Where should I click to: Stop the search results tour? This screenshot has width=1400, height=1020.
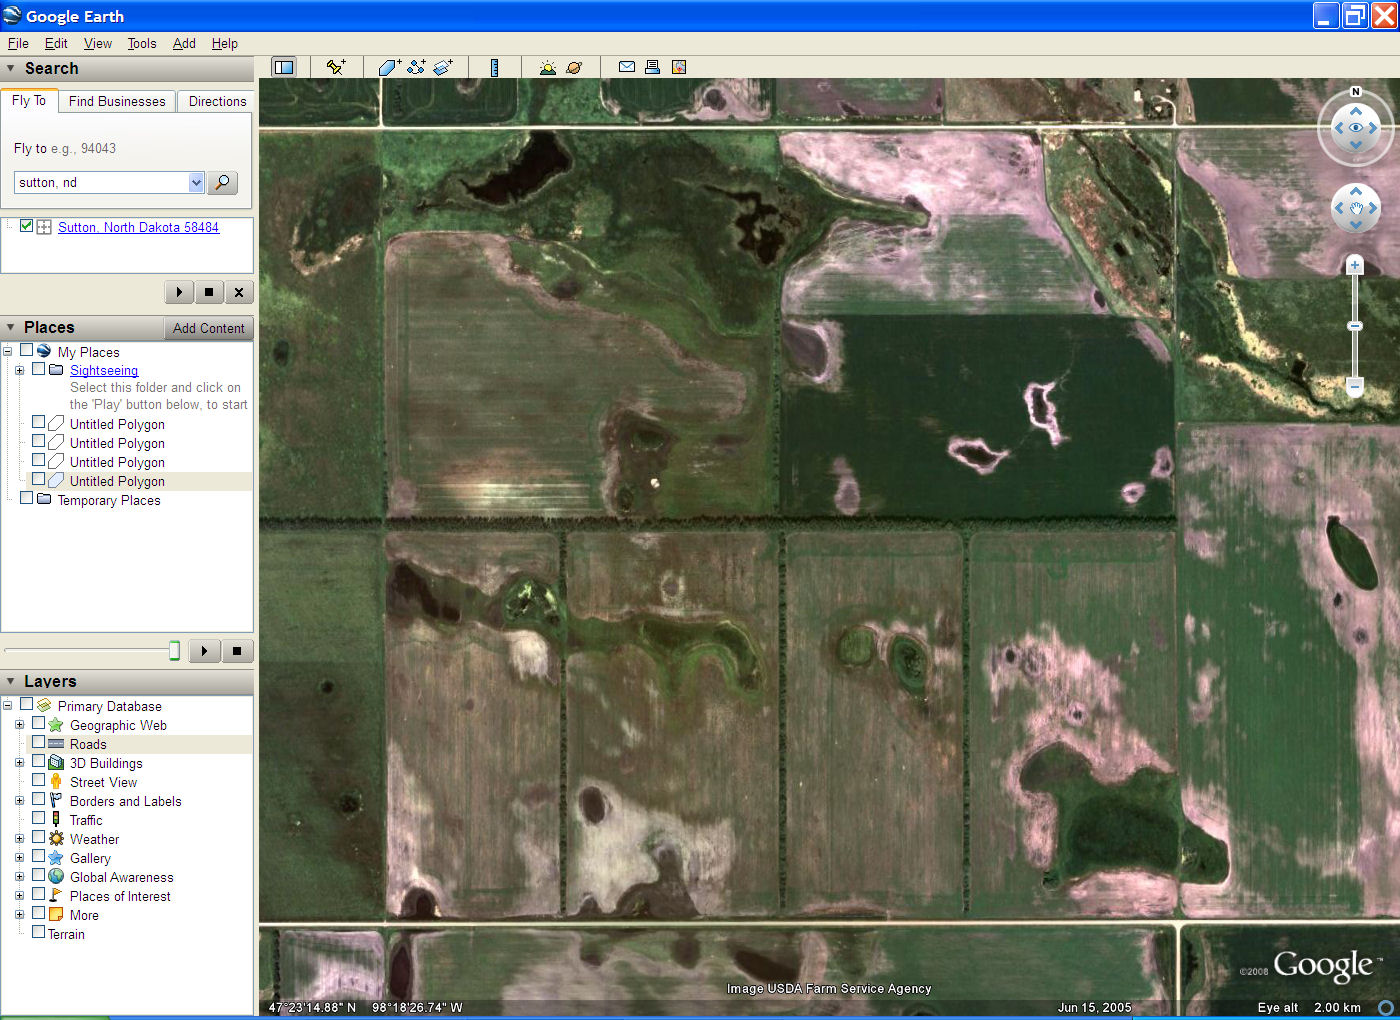pyautogui.click(x=209, y=292)
